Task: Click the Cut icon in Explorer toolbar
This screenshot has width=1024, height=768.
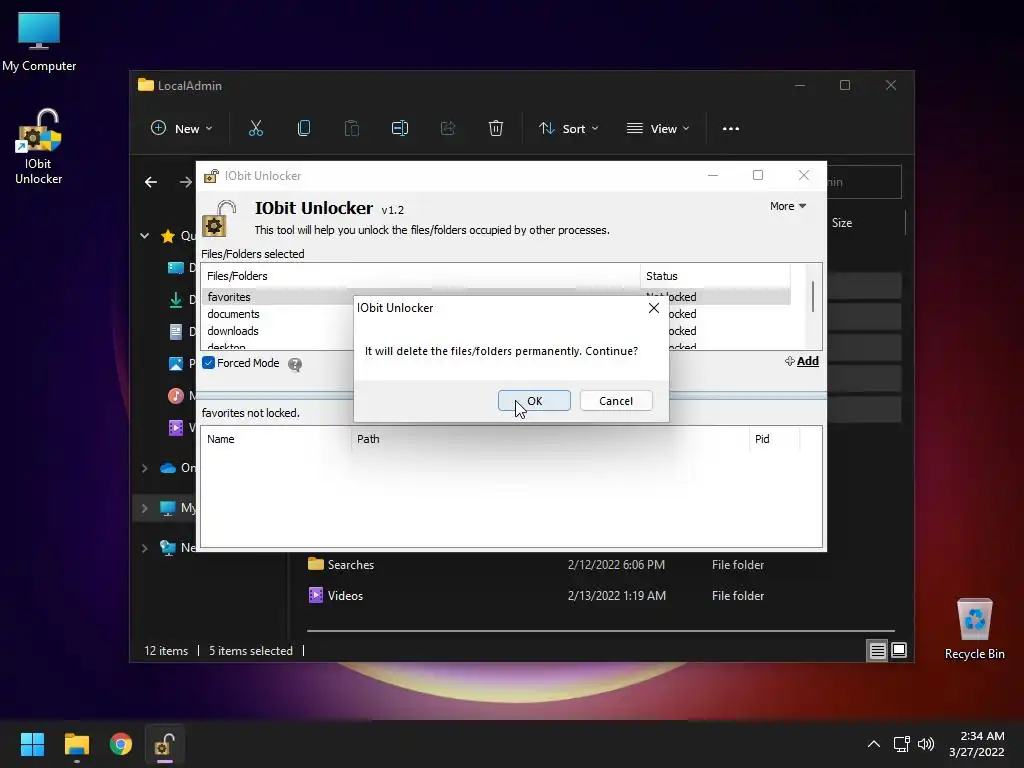Action: [x=256, y=129]
